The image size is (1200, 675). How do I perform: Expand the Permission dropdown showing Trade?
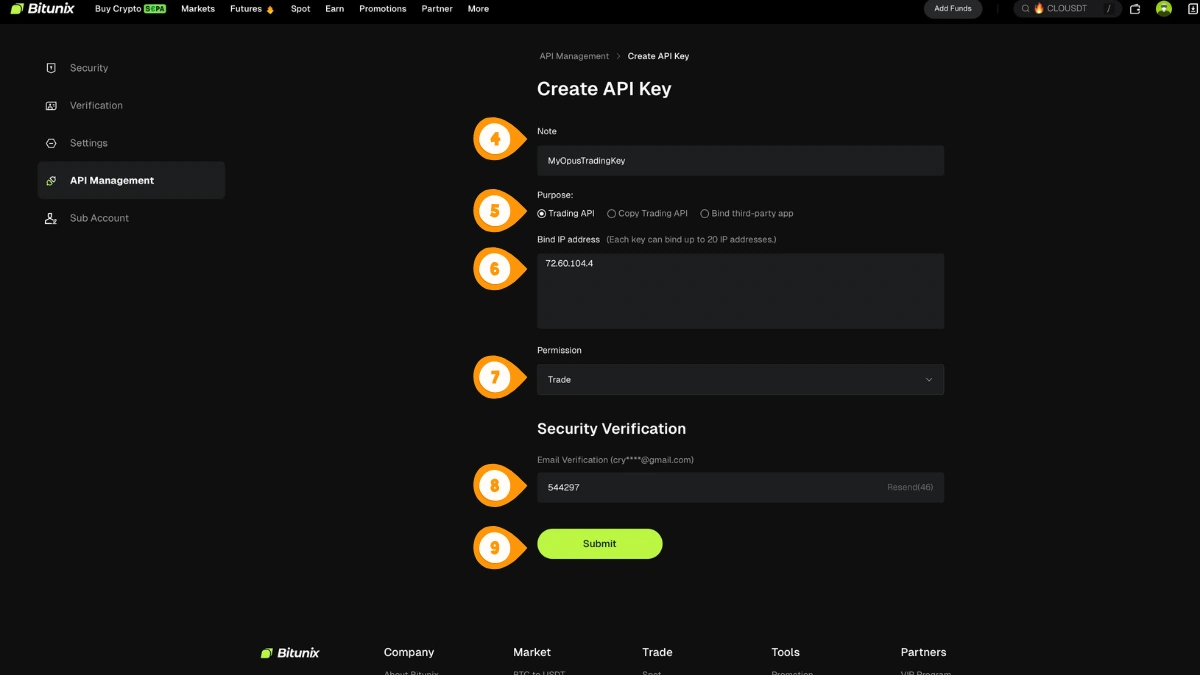(x=740, y=380)
